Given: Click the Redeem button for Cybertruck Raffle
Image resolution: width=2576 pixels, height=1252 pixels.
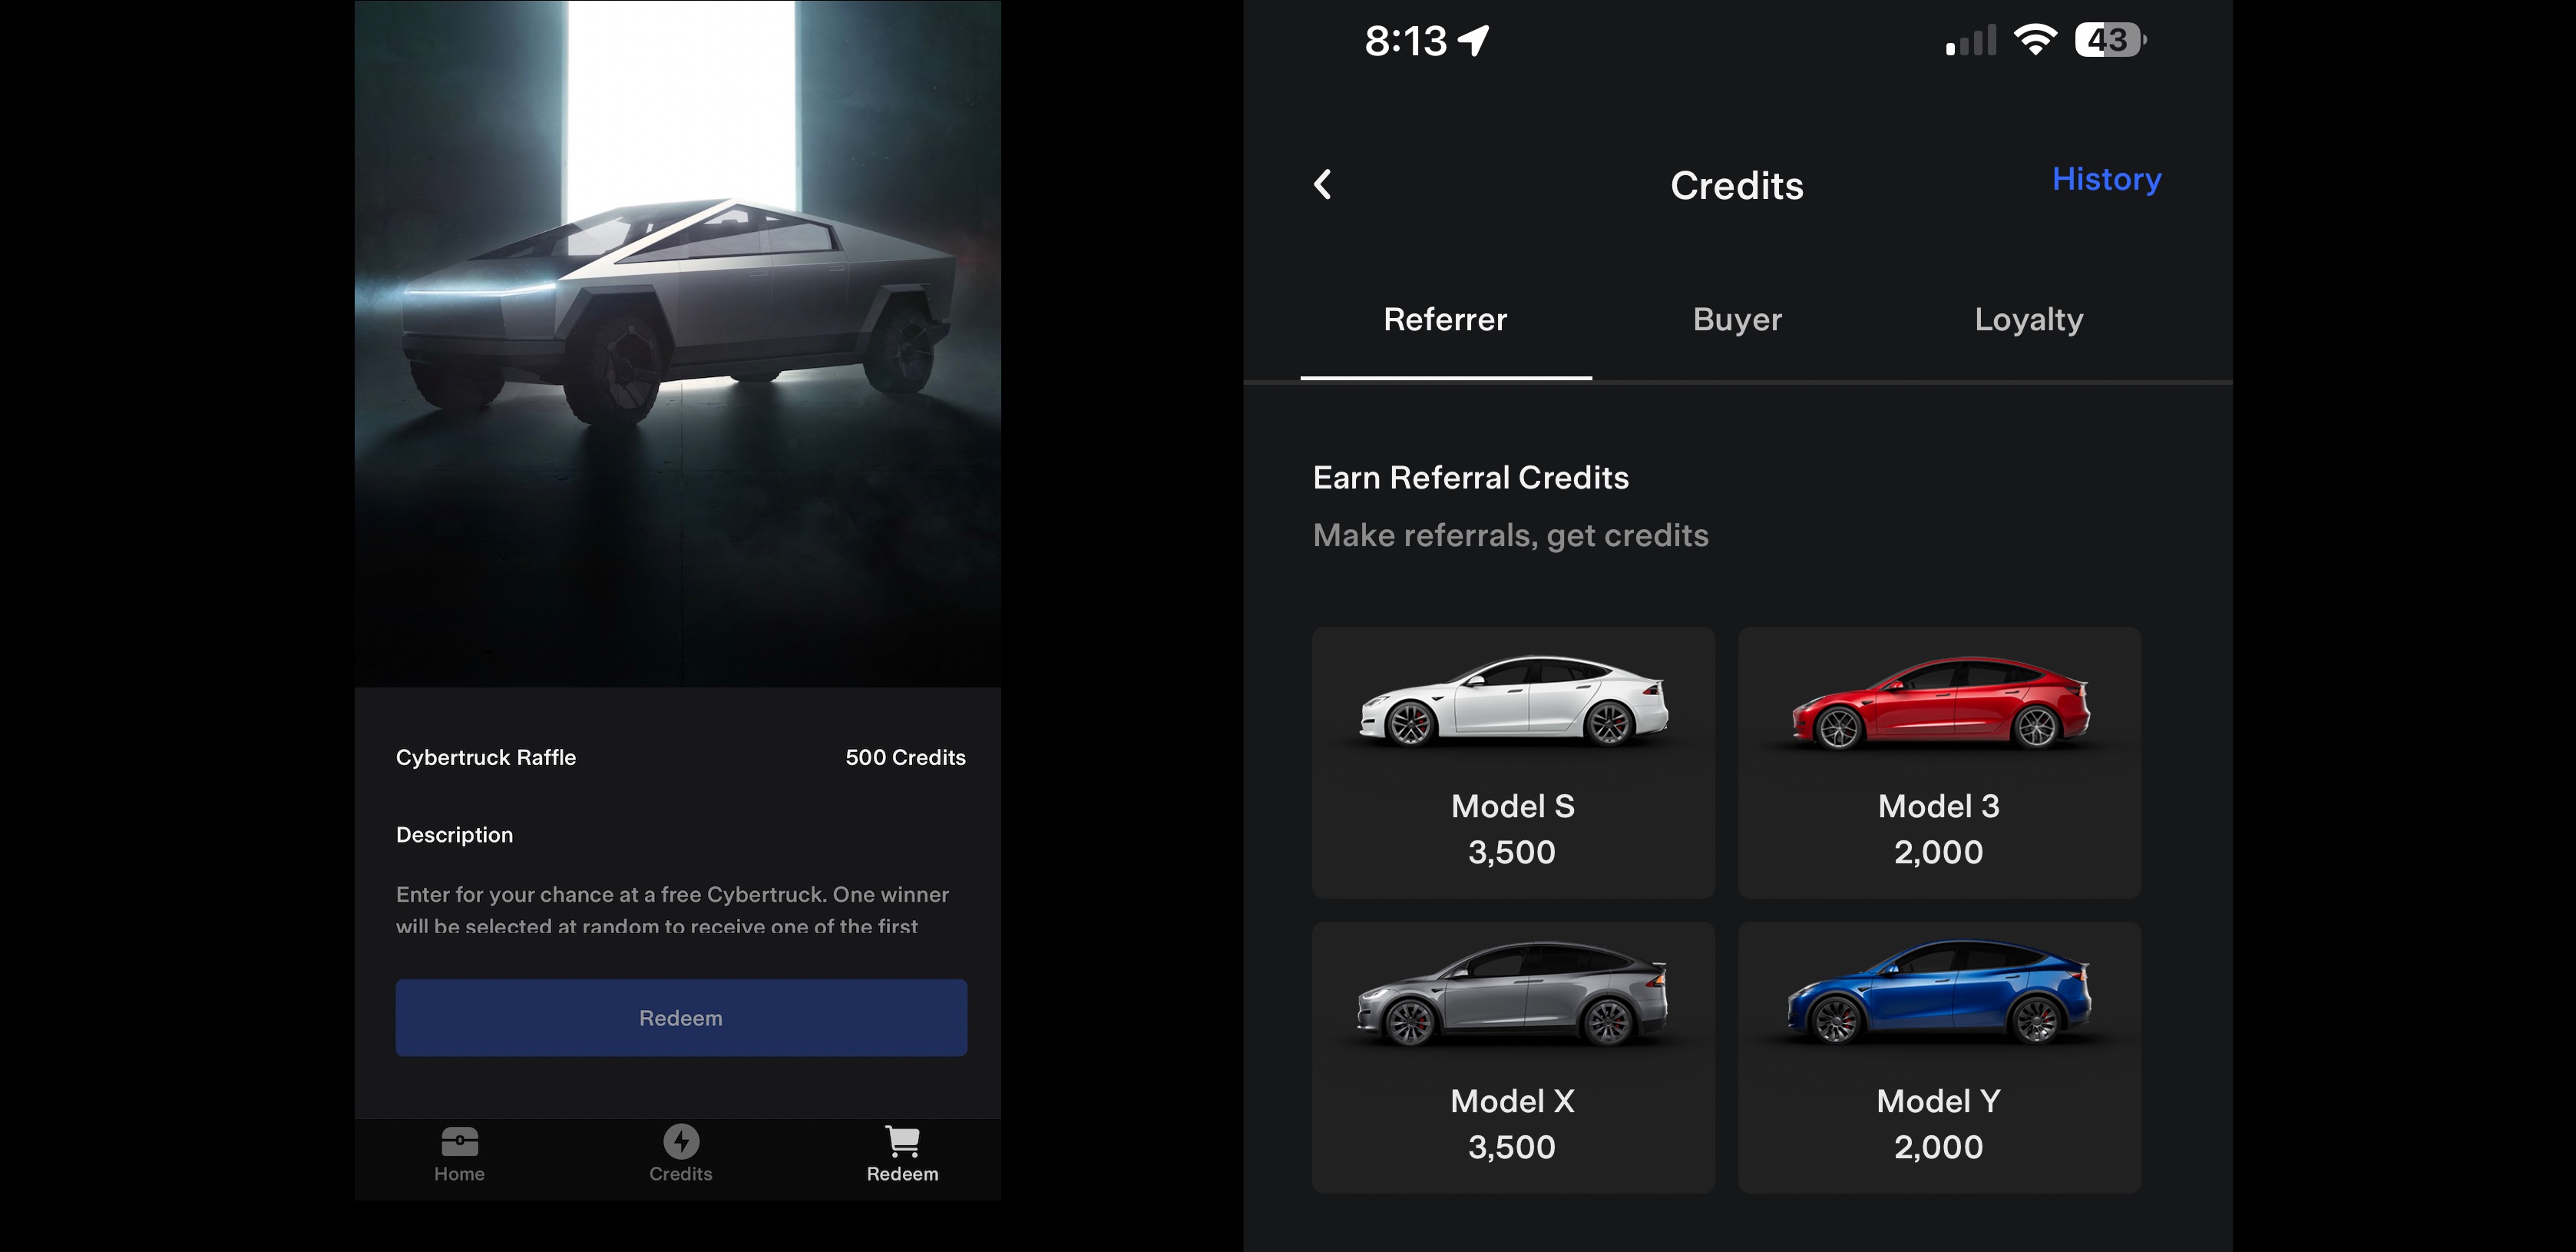Looking at the screenshot, I should 680,1017.
